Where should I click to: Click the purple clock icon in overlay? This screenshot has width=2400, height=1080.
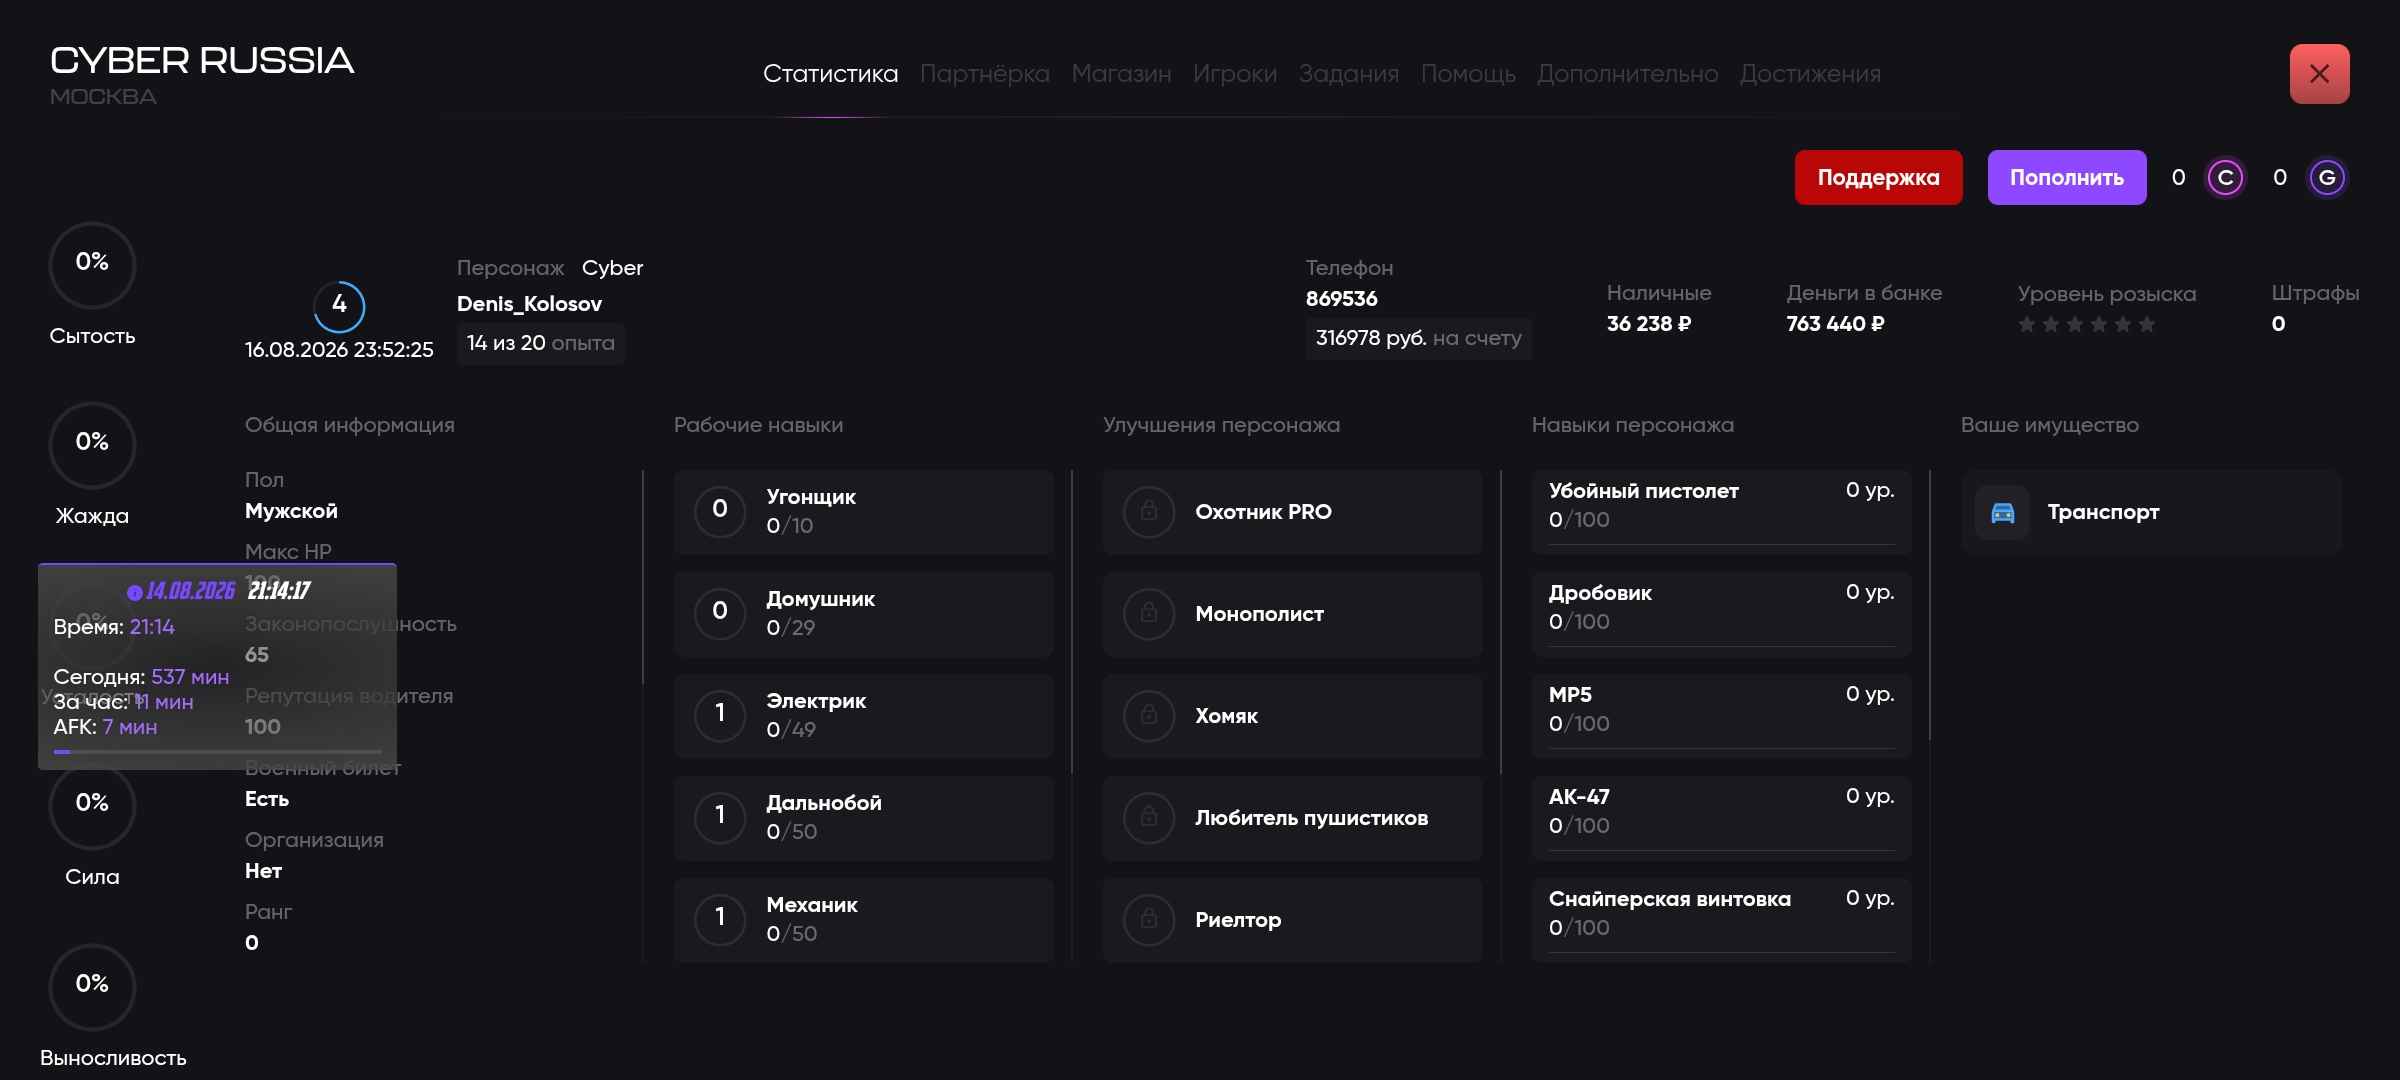tap(135, 593)
